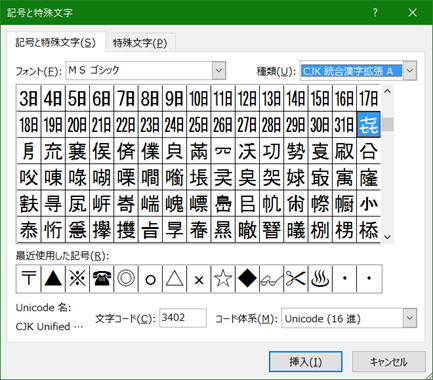Click the 文字コード character code field

pos(183,318)
